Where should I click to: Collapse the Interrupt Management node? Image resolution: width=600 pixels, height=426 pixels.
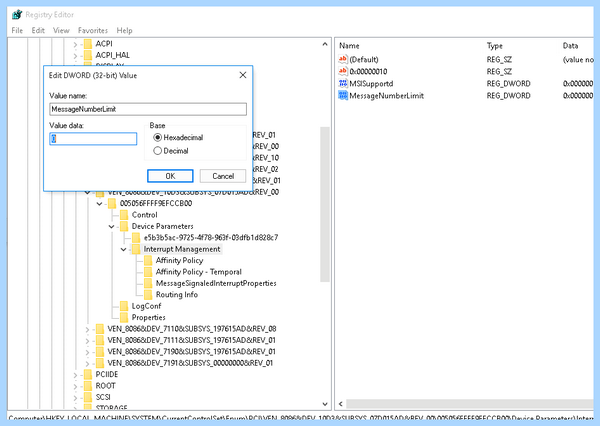click(x=123, y=250)
